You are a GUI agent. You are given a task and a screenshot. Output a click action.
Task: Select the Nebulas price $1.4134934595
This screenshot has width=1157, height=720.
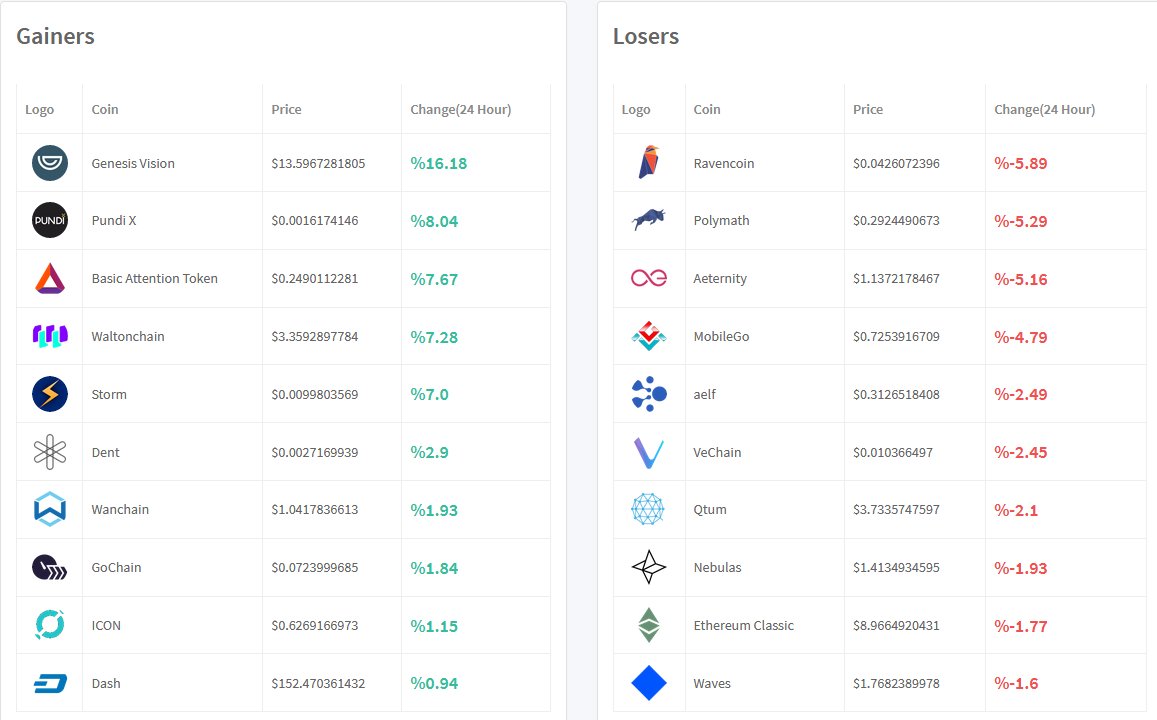(x=897, y=568)
